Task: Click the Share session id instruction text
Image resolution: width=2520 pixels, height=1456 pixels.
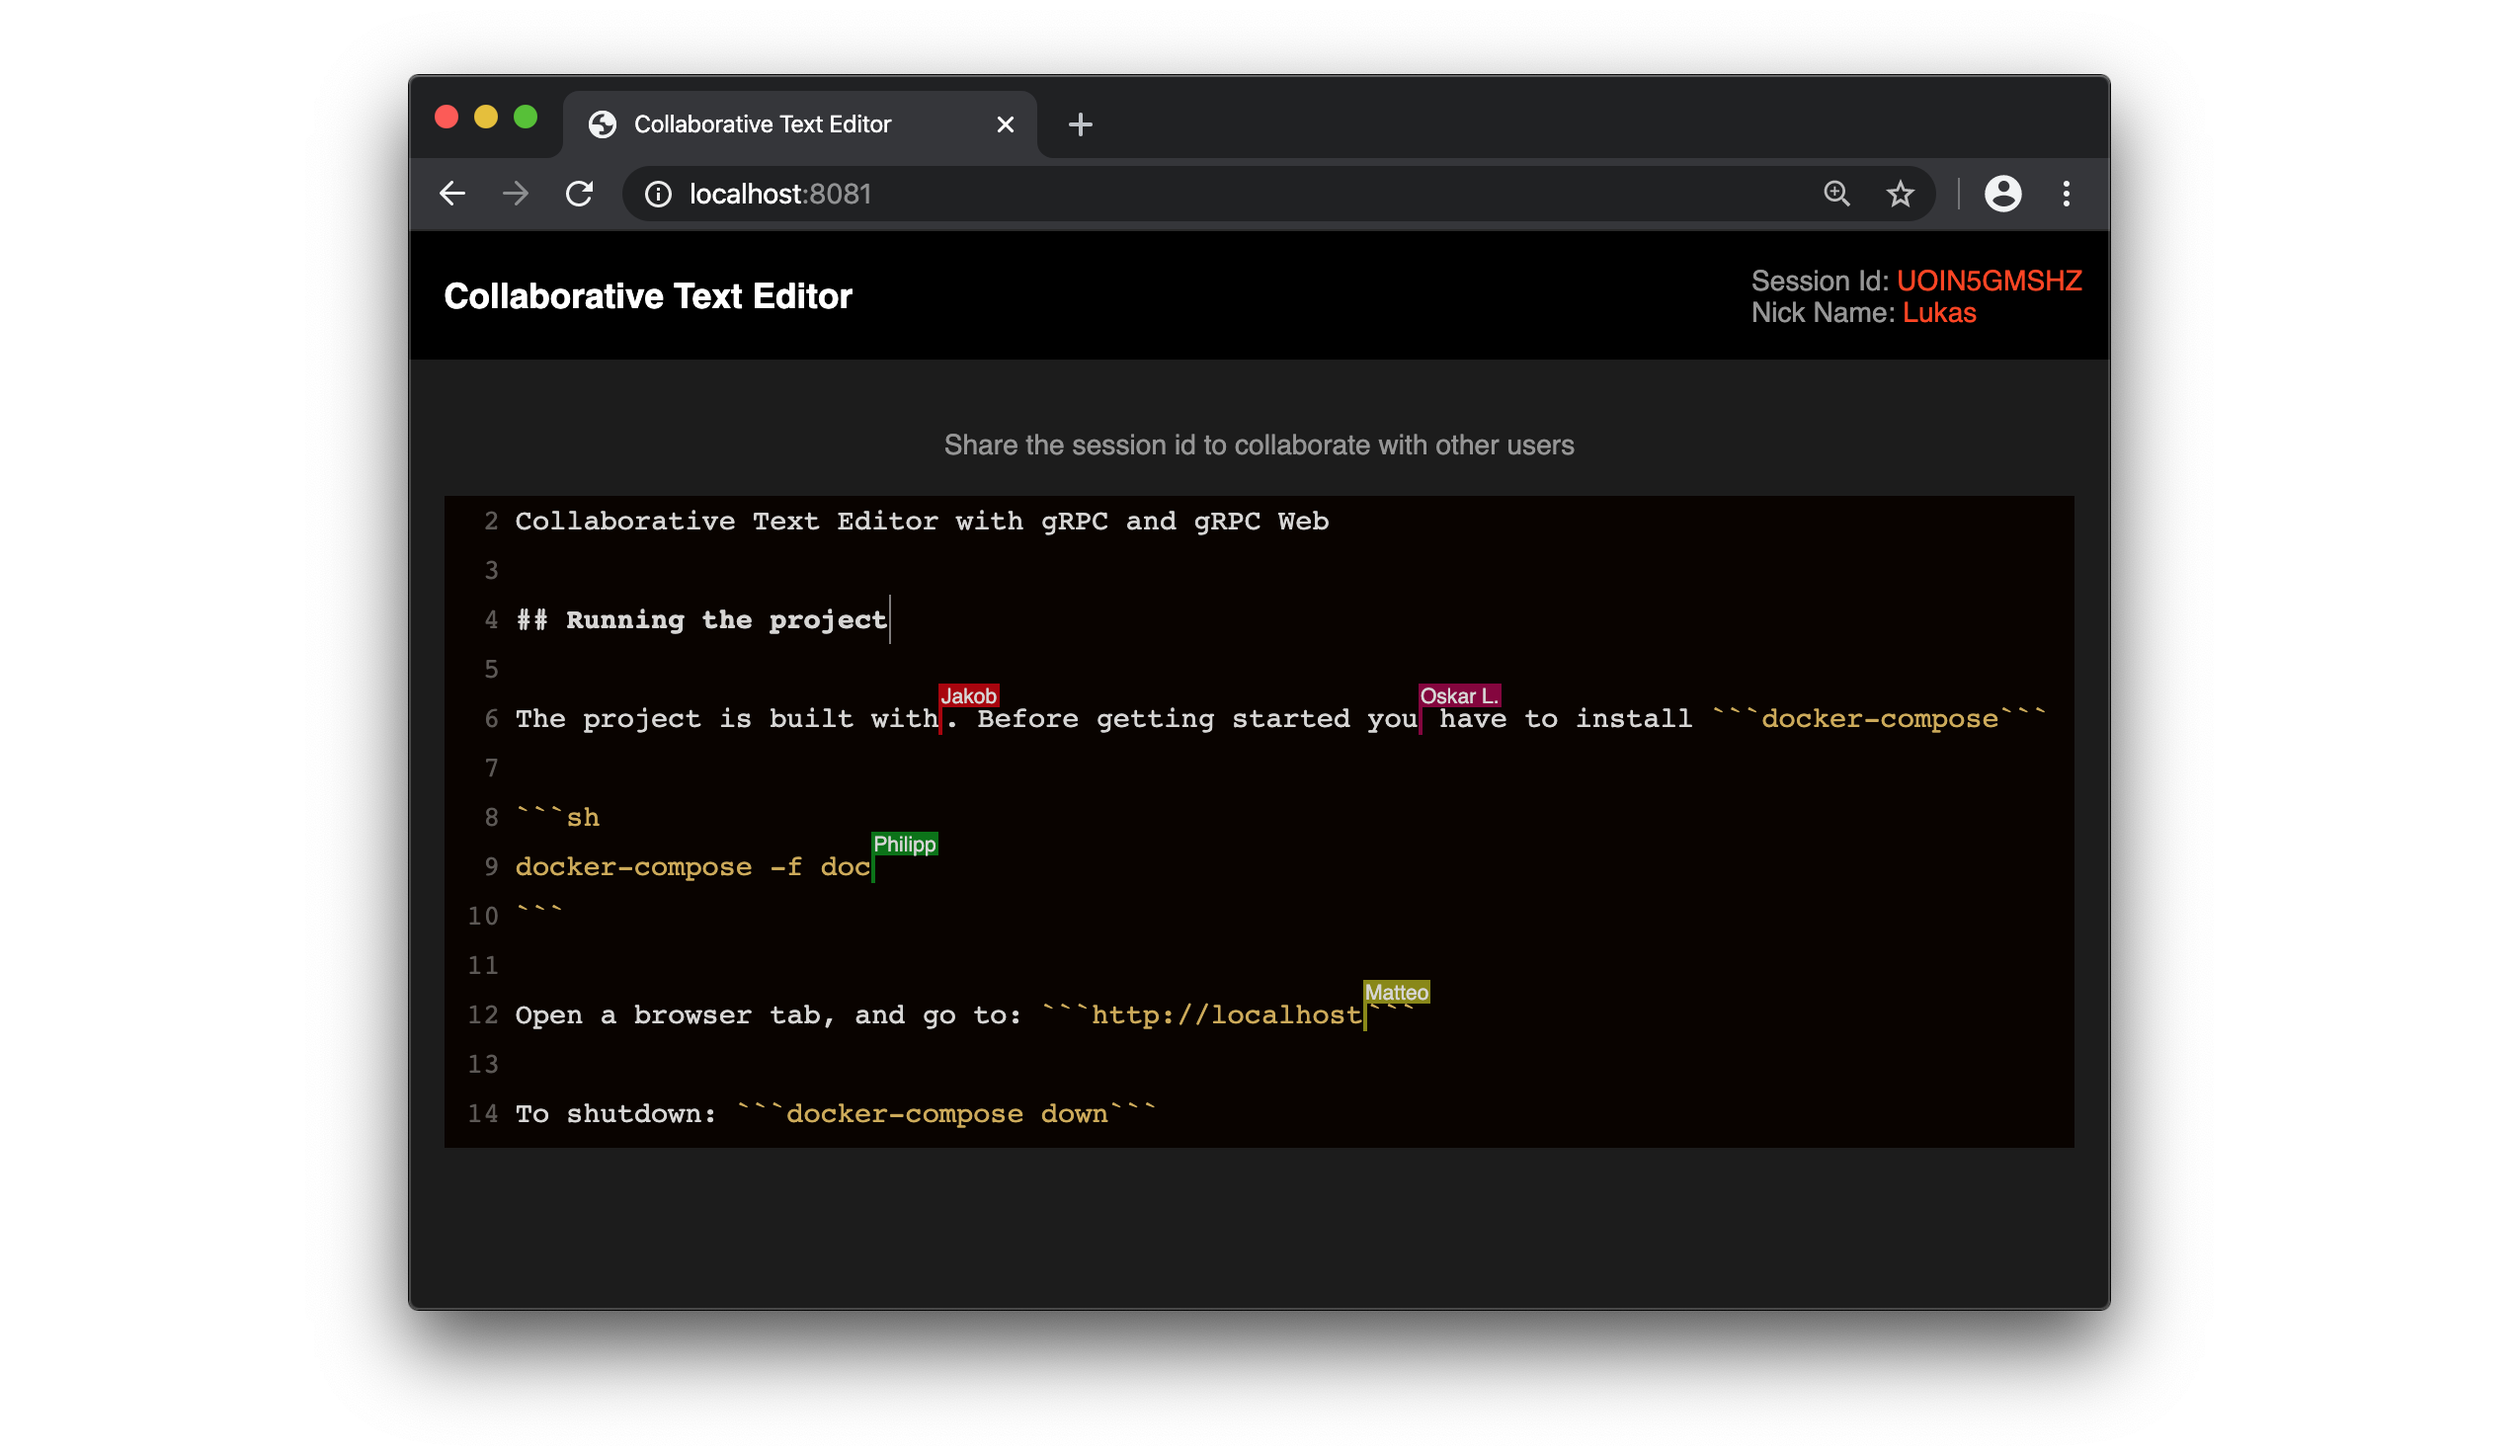Action: pos(1260,445)
